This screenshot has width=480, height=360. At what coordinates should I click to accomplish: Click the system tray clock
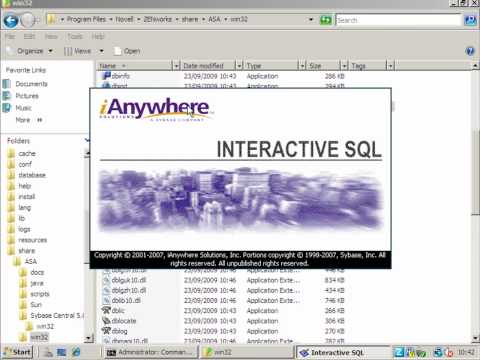tap(466, 352)
